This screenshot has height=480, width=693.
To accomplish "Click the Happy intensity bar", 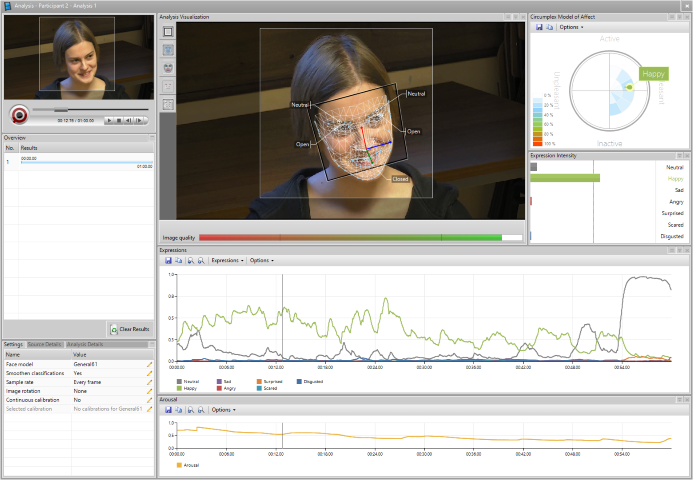I will (x=565, y=178).
